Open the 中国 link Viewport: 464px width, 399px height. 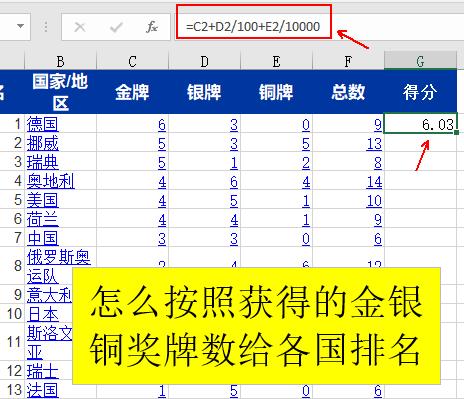tap(42, 238)
